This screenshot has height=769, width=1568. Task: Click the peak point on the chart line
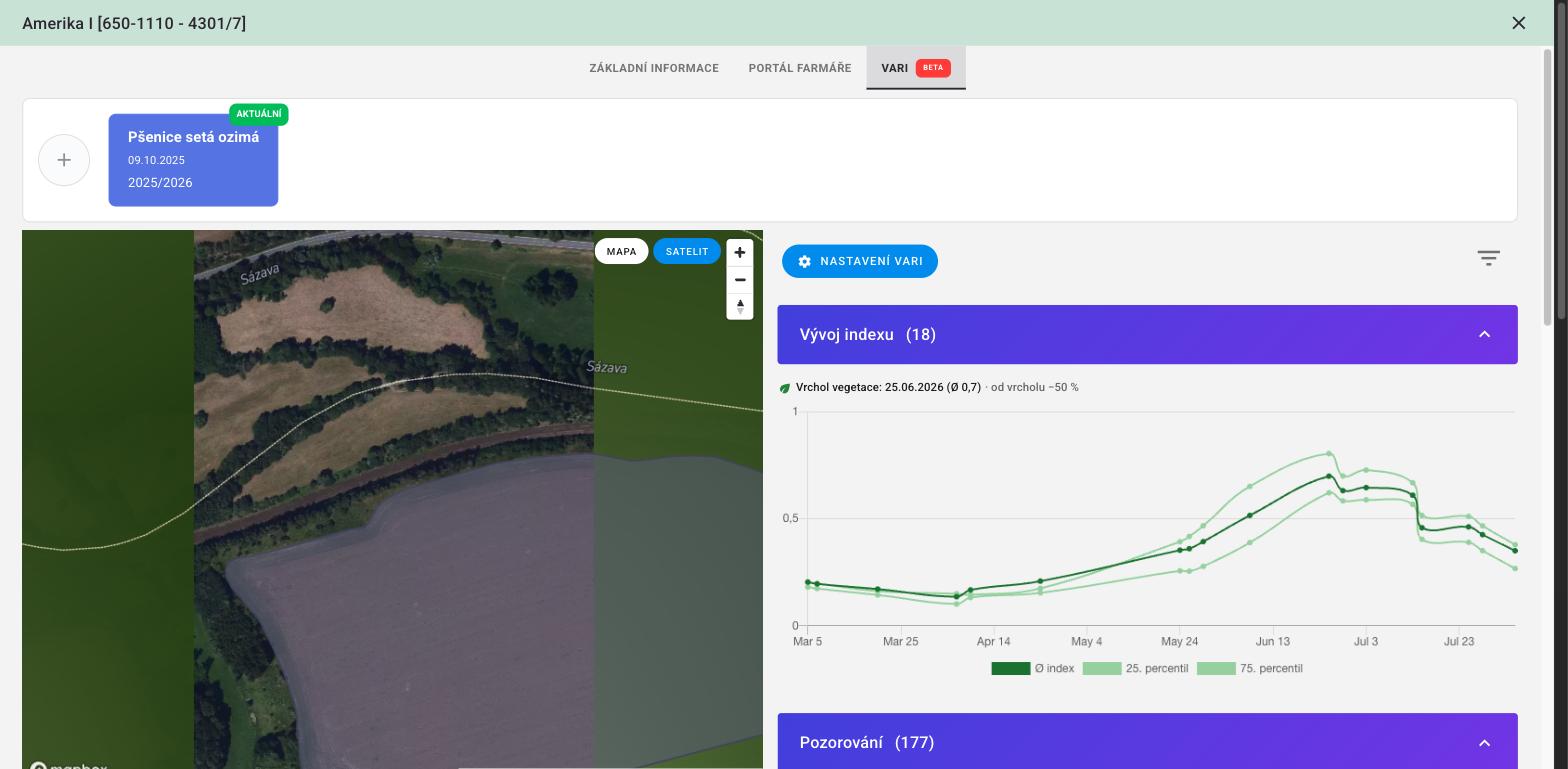1329,476
